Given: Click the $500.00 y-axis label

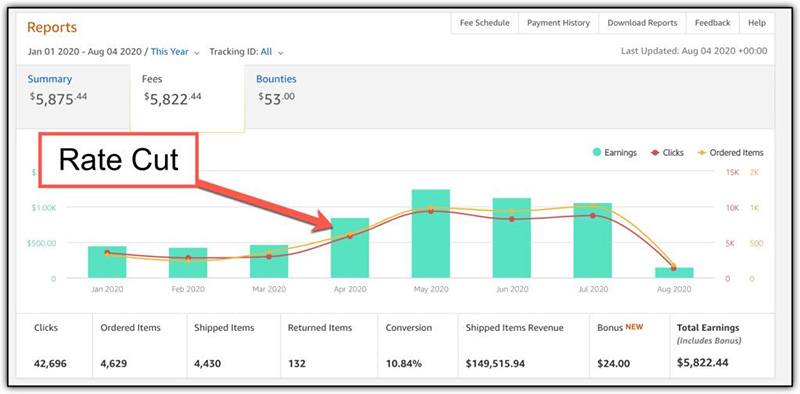Looking at the screenshot, I should pos(42,243).
